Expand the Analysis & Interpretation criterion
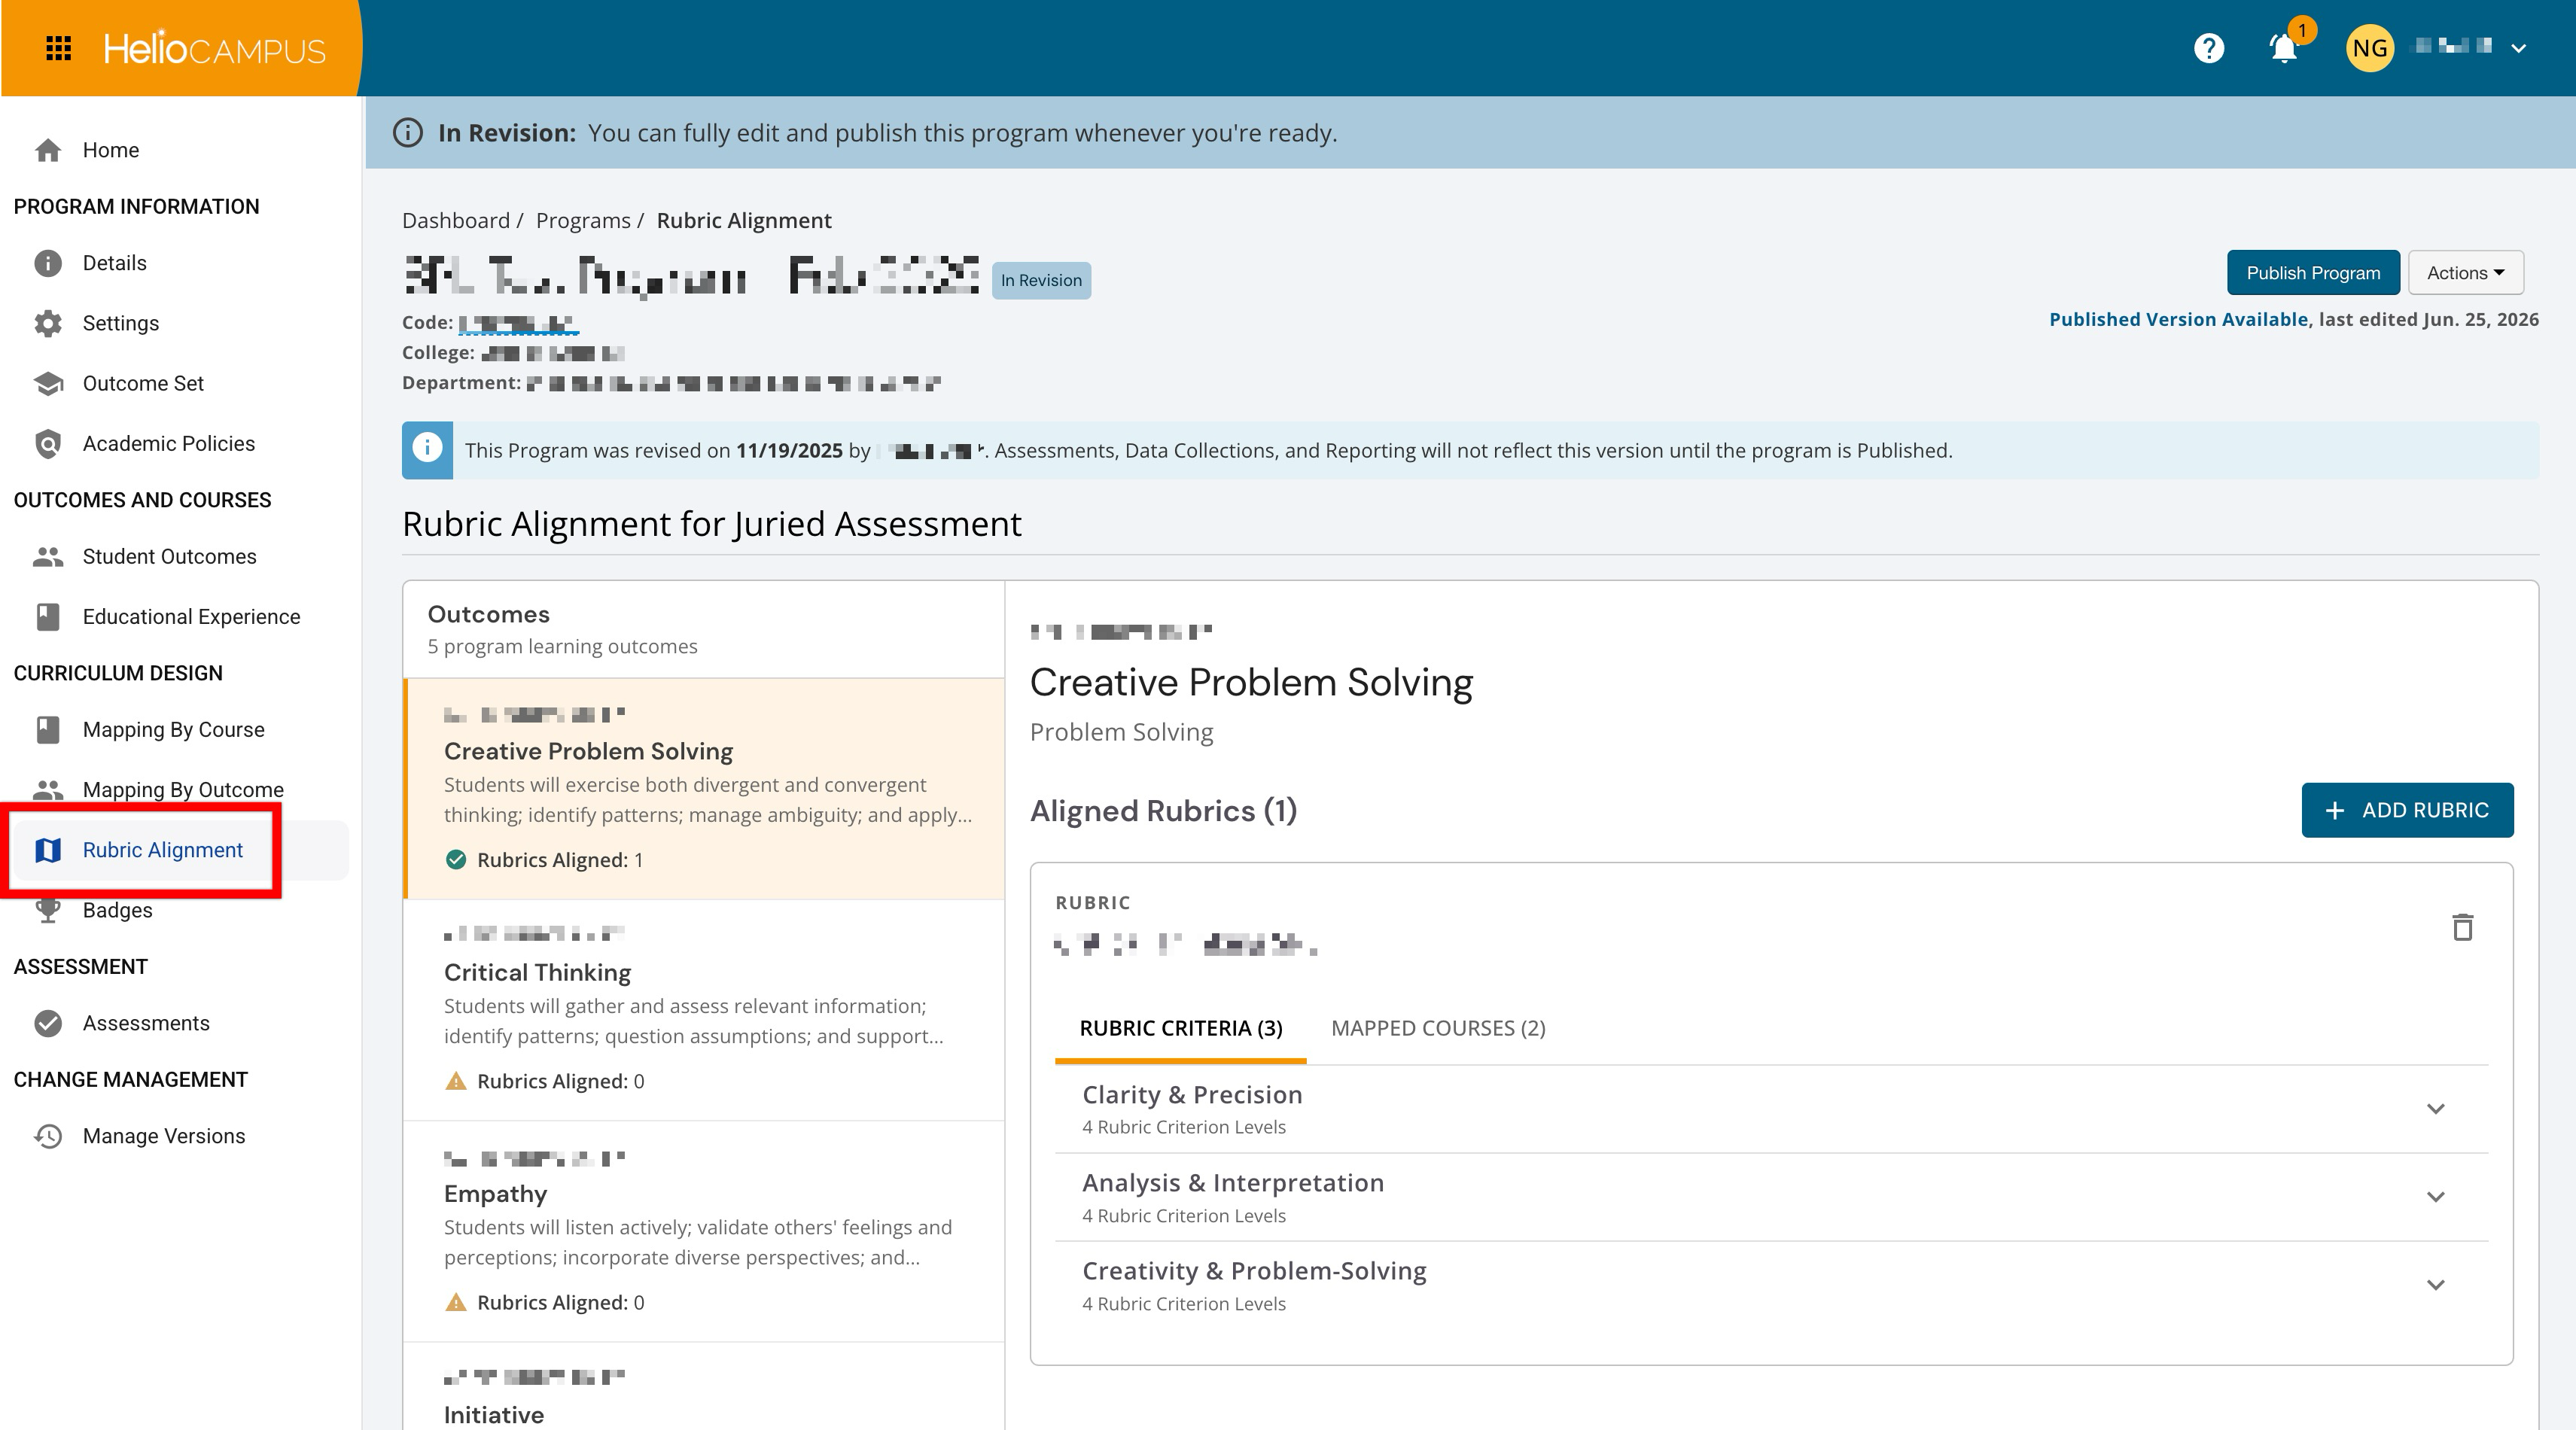This screenshot has height=1430, width=2576. 1771,1197
